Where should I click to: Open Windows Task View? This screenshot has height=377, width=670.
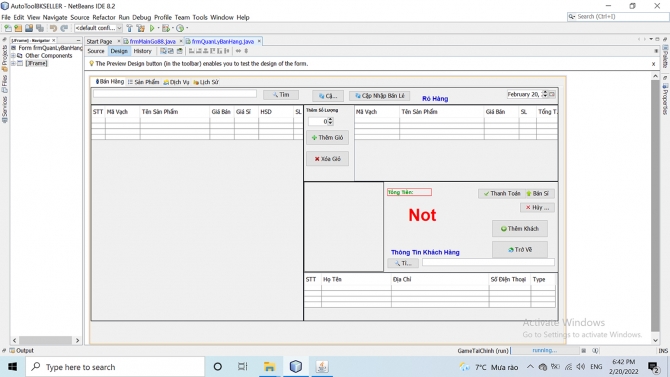[x=243, y=367]
